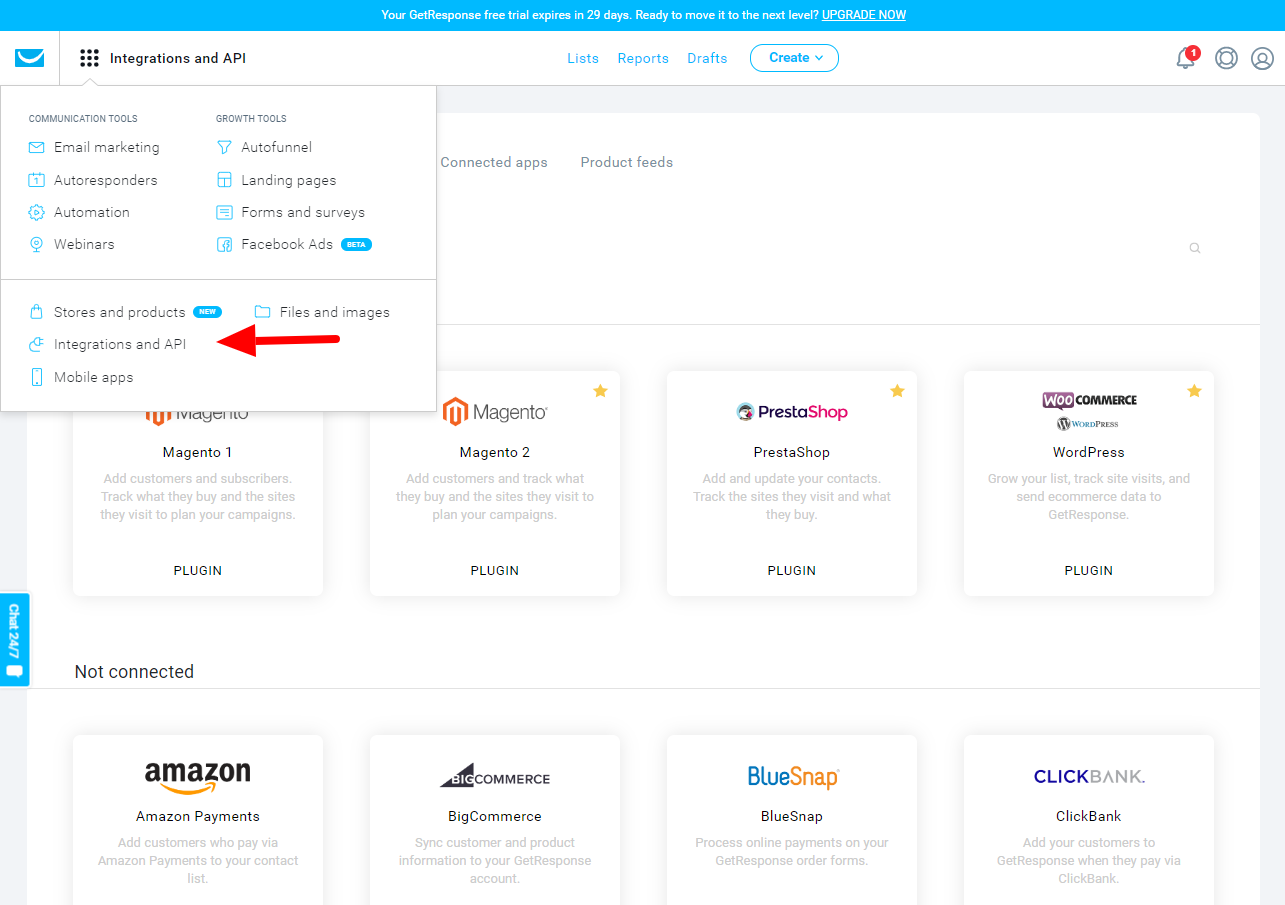This screenshot has width=1285, height=905.
Task: Switch to the Product feeds tab
Action: click(626, 162)
